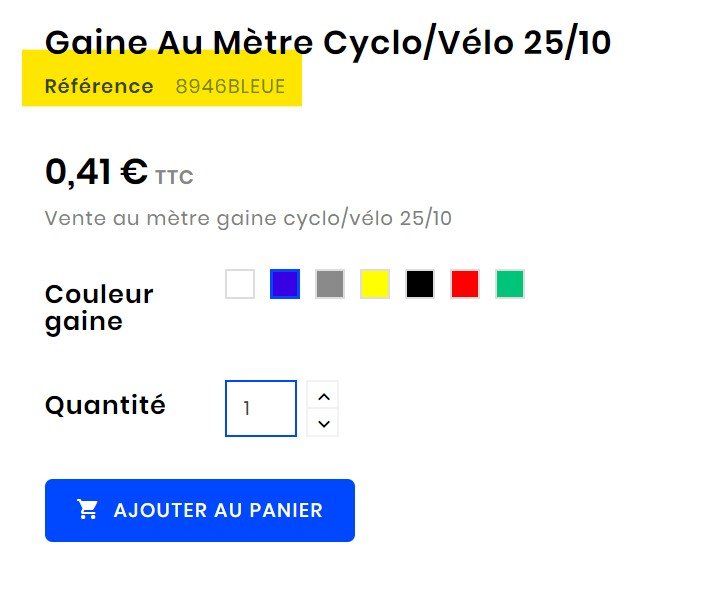Click the Quantité label

105,405
